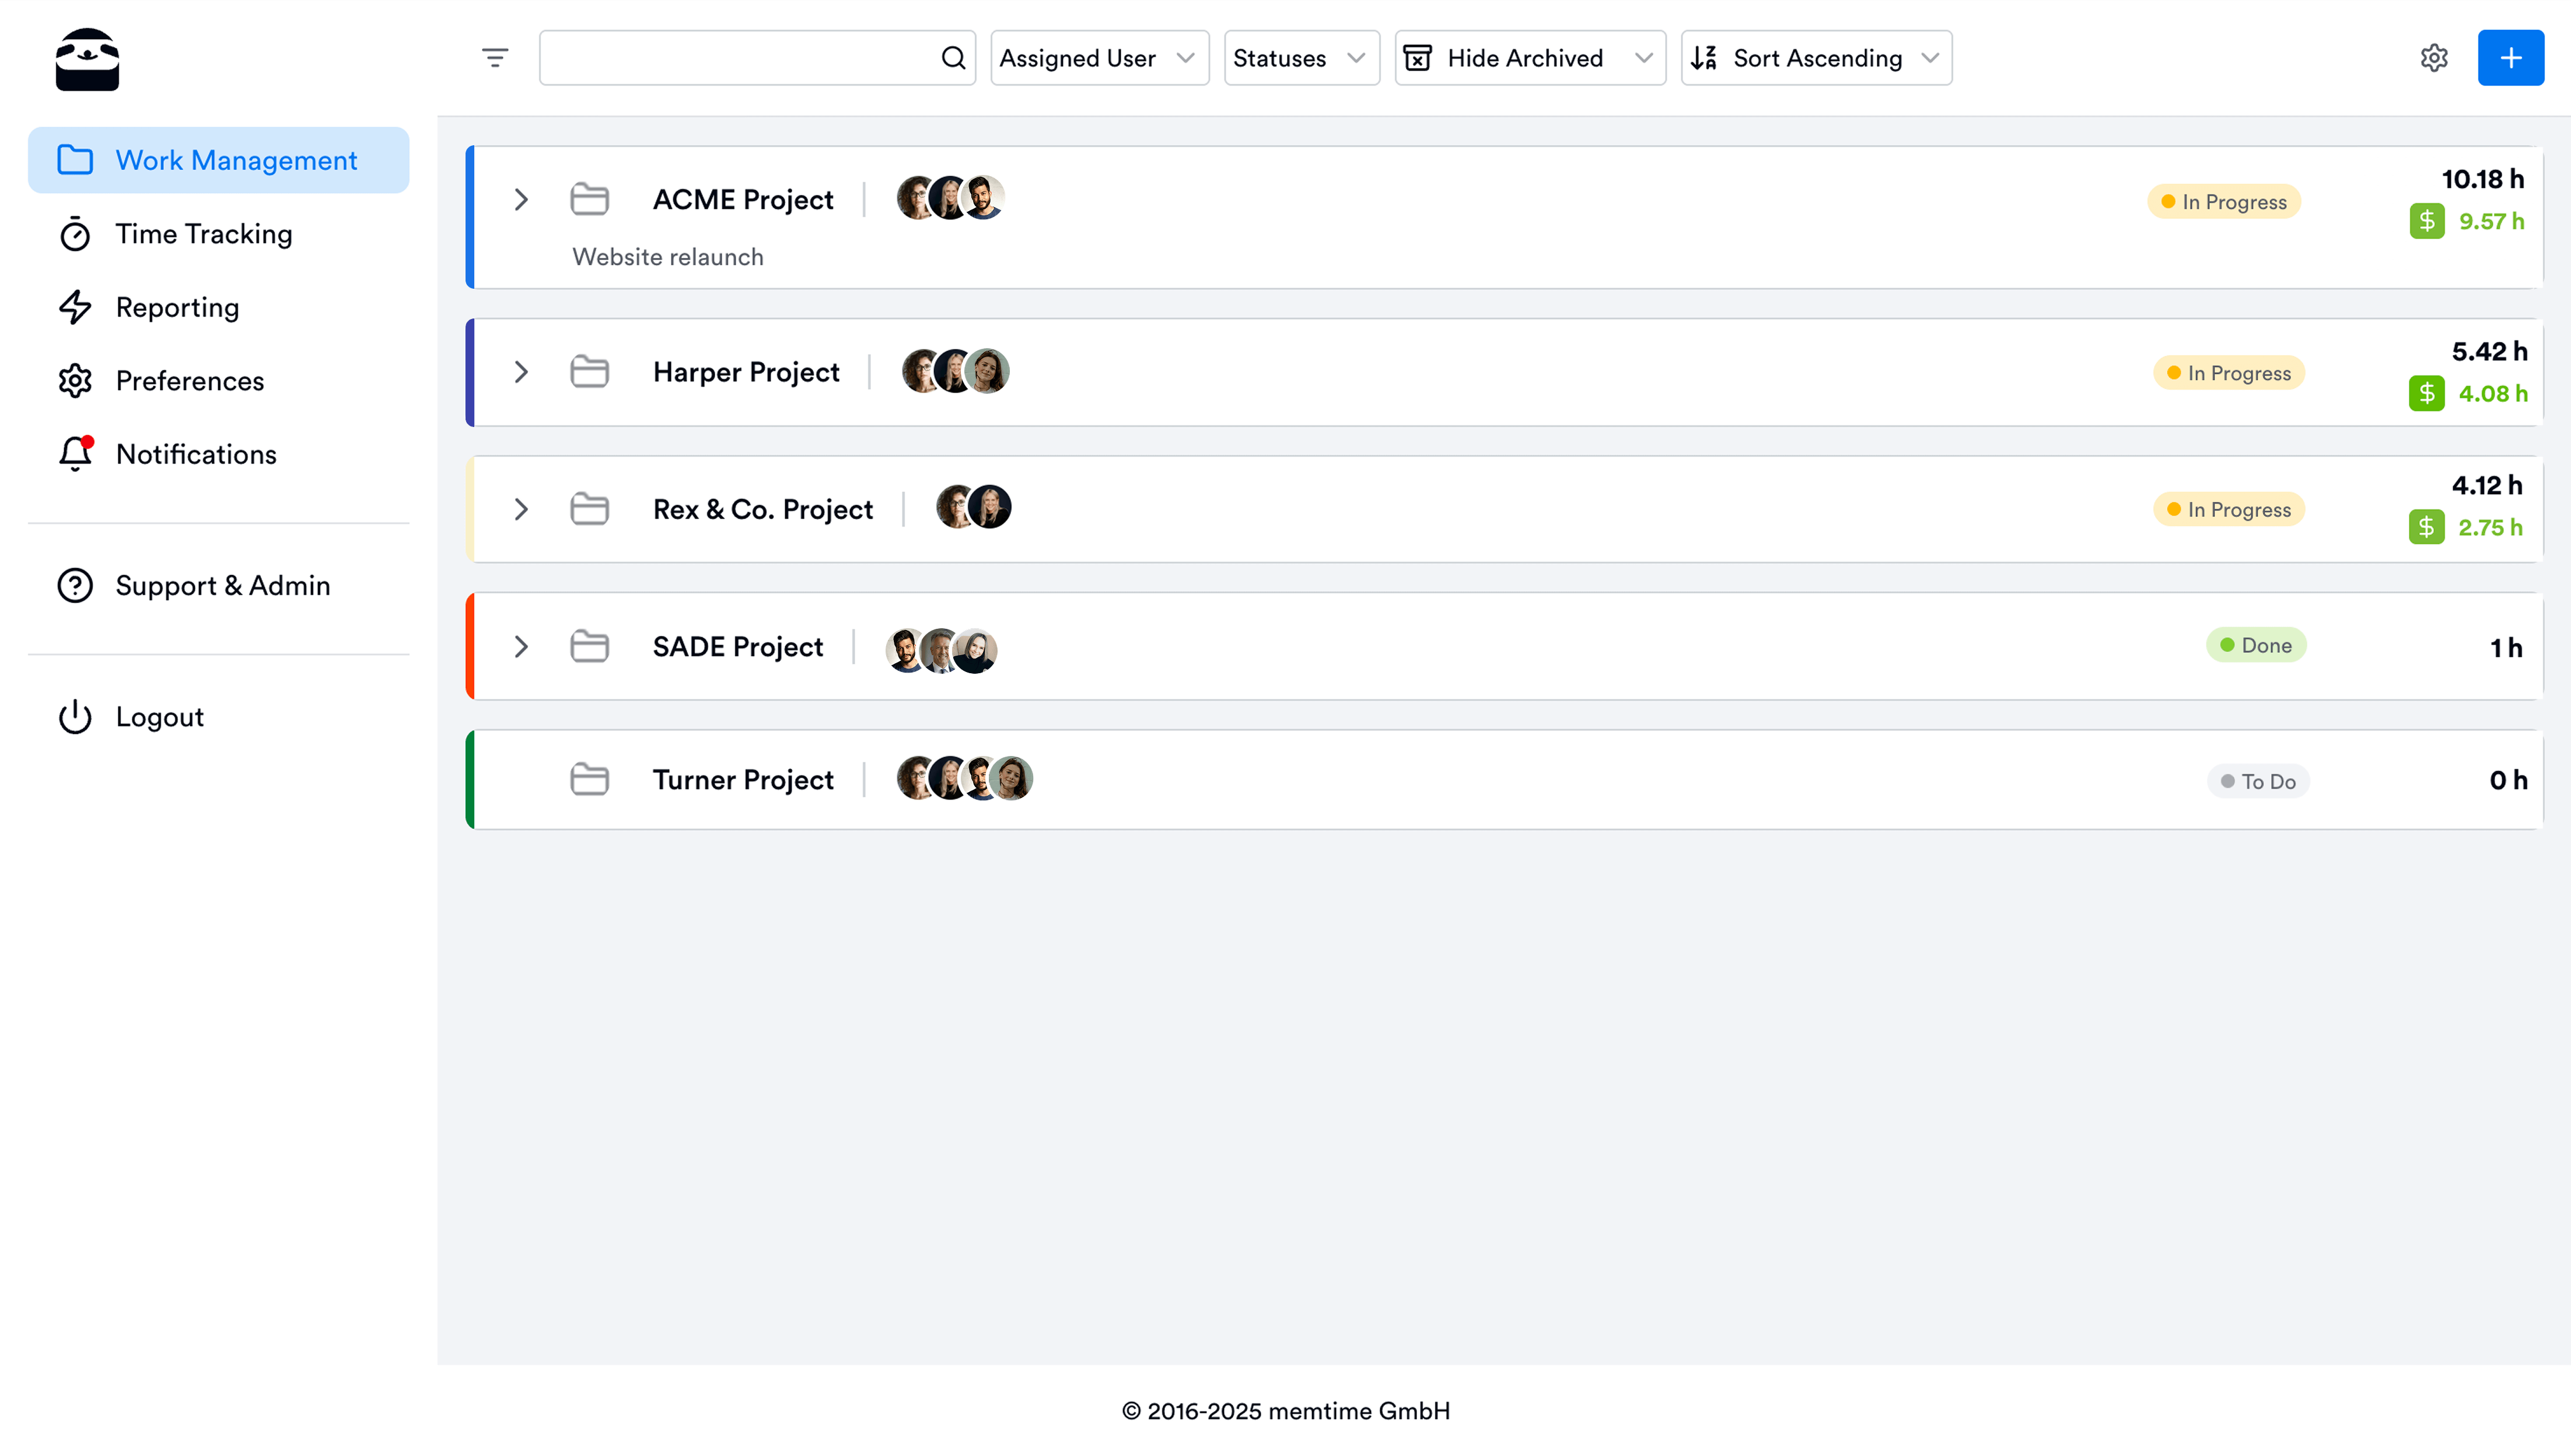Click the search magnifier icon
This screenshot has width=2571, height=1456.
pyautogui.click(x=953, y=58)
